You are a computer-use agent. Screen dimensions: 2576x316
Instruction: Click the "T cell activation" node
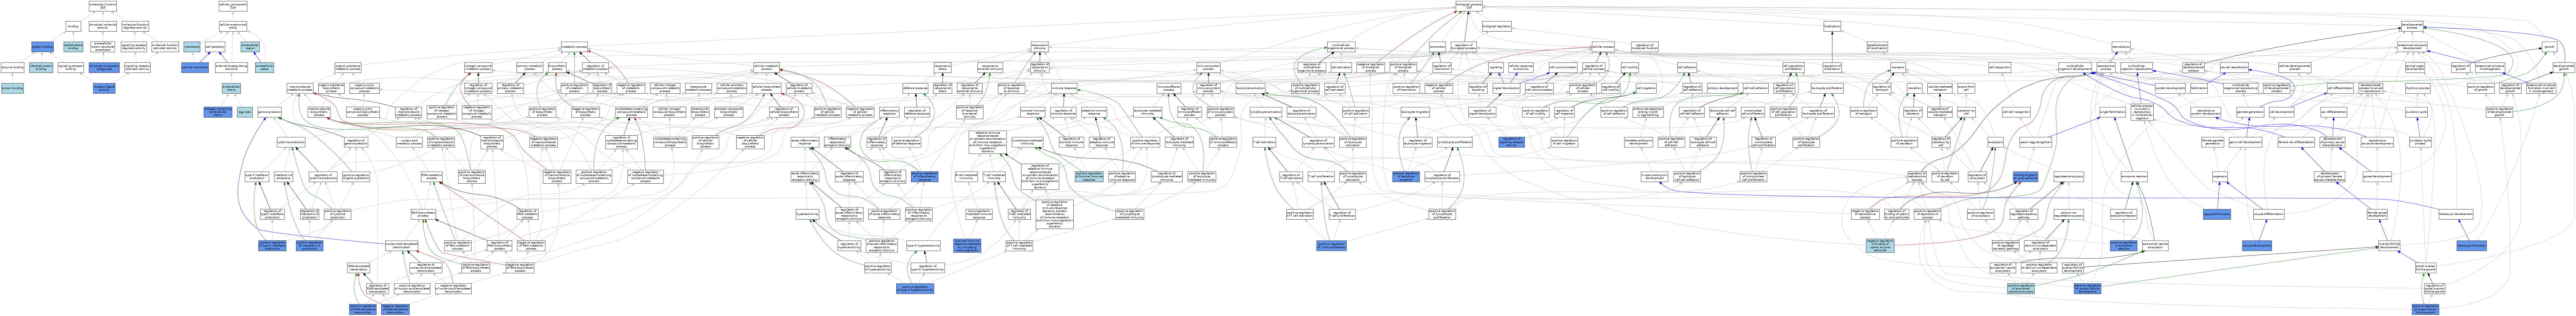coord(1264,142)
